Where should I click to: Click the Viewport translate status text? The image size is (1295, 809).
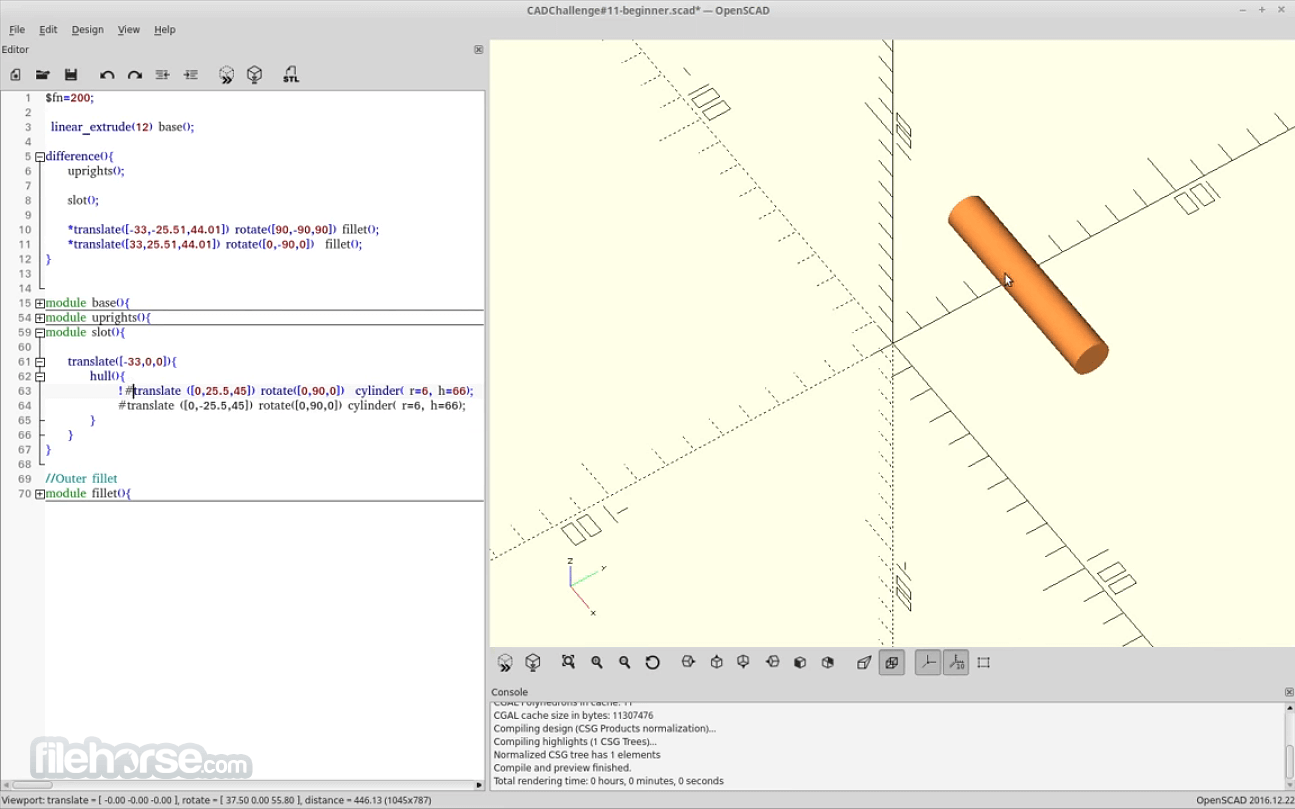click(x=216, y=800)
